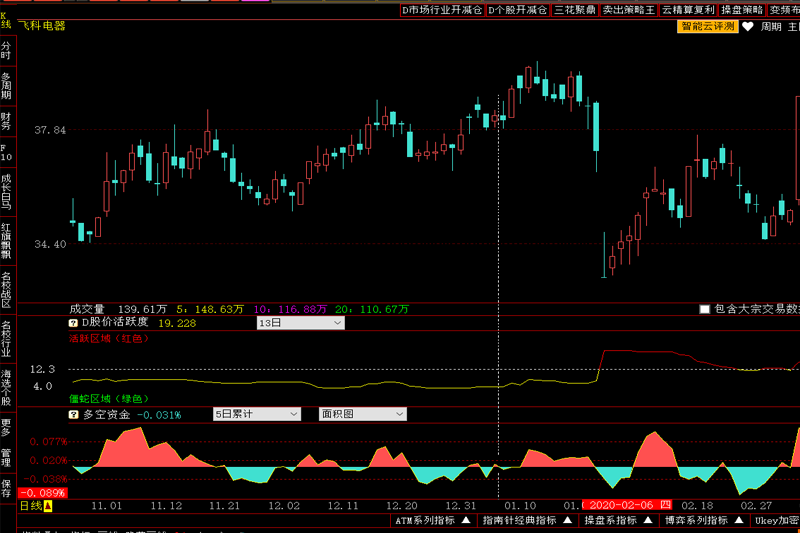Switch to the 分时 sidebar tab

tap(7, 50)
